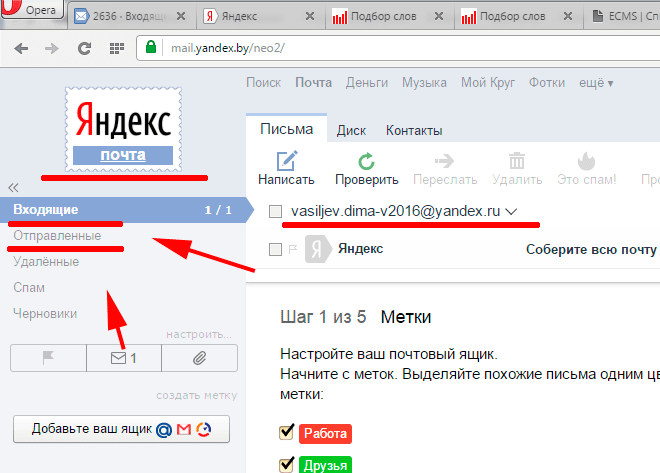The width and height of the screenshot is (660, 473).
Task: Open the Деньги service link
Action: [367, 82]
